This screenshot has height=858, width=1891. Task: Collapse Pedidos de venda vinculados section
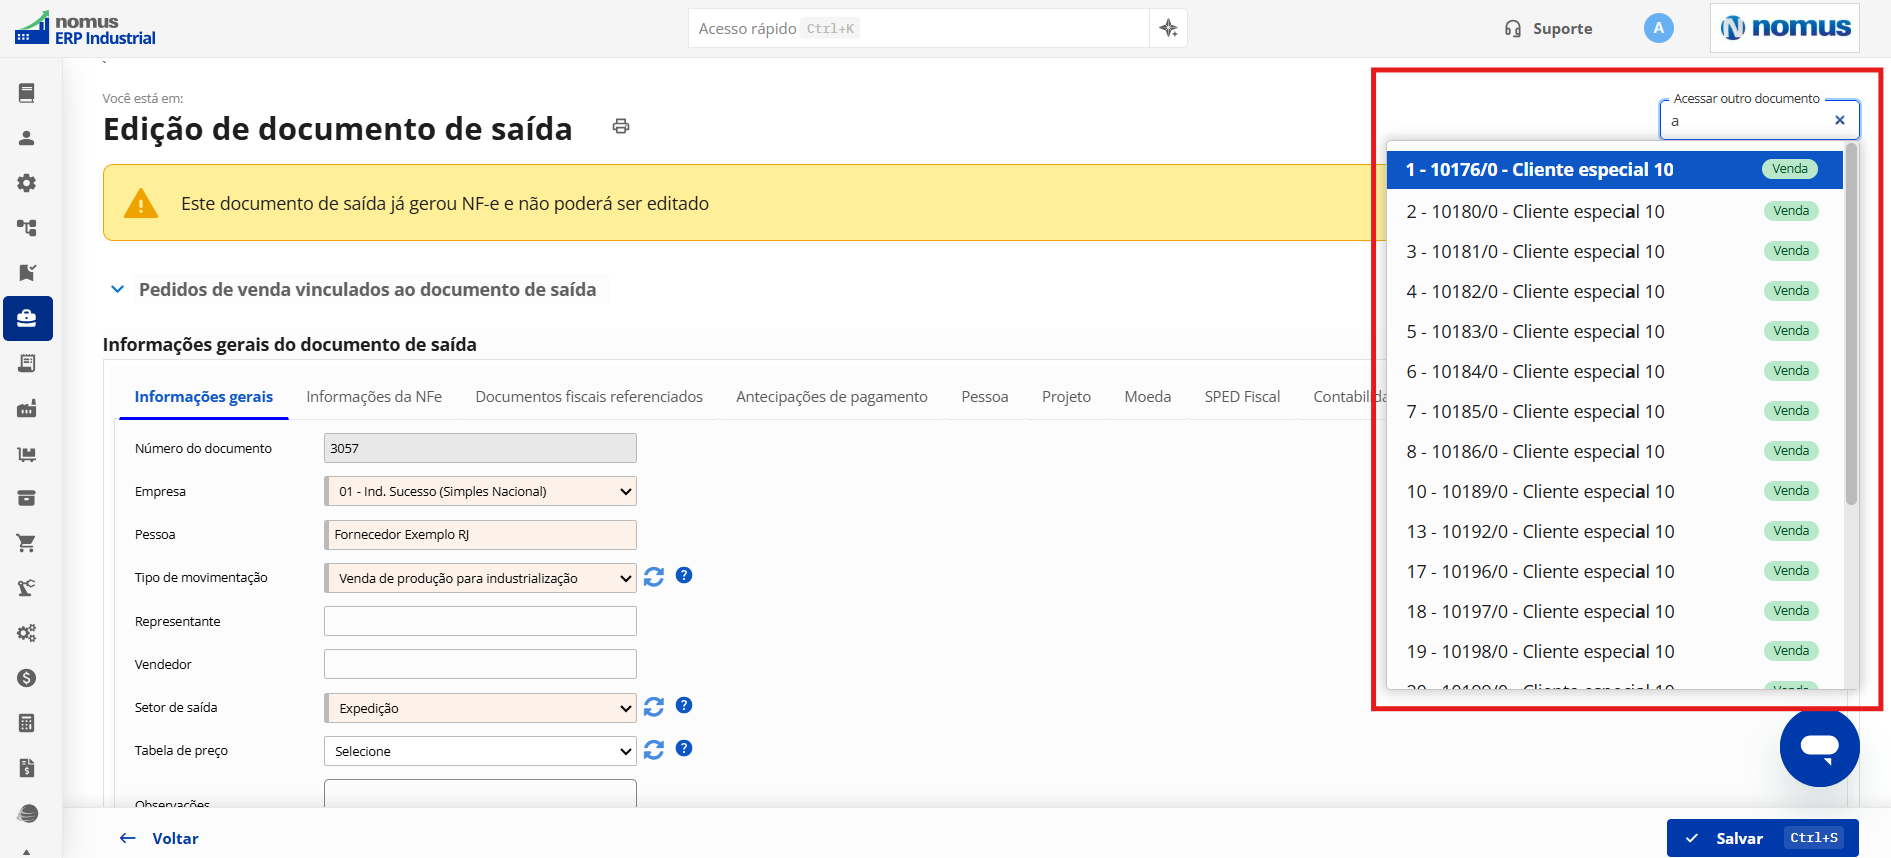coord(117,289)
